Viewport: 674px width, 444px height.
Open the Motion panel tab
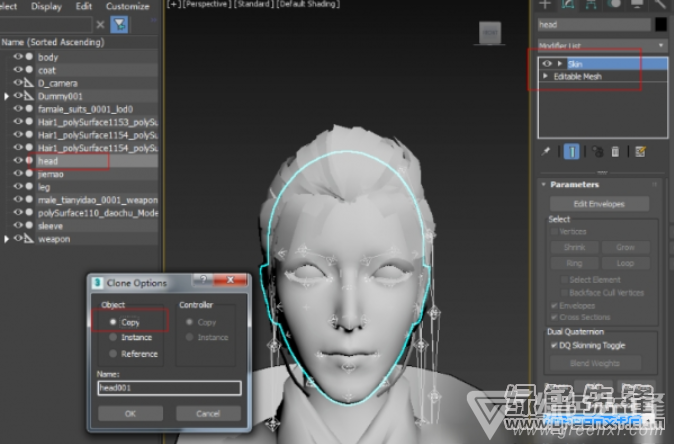[x=613, y=5]
